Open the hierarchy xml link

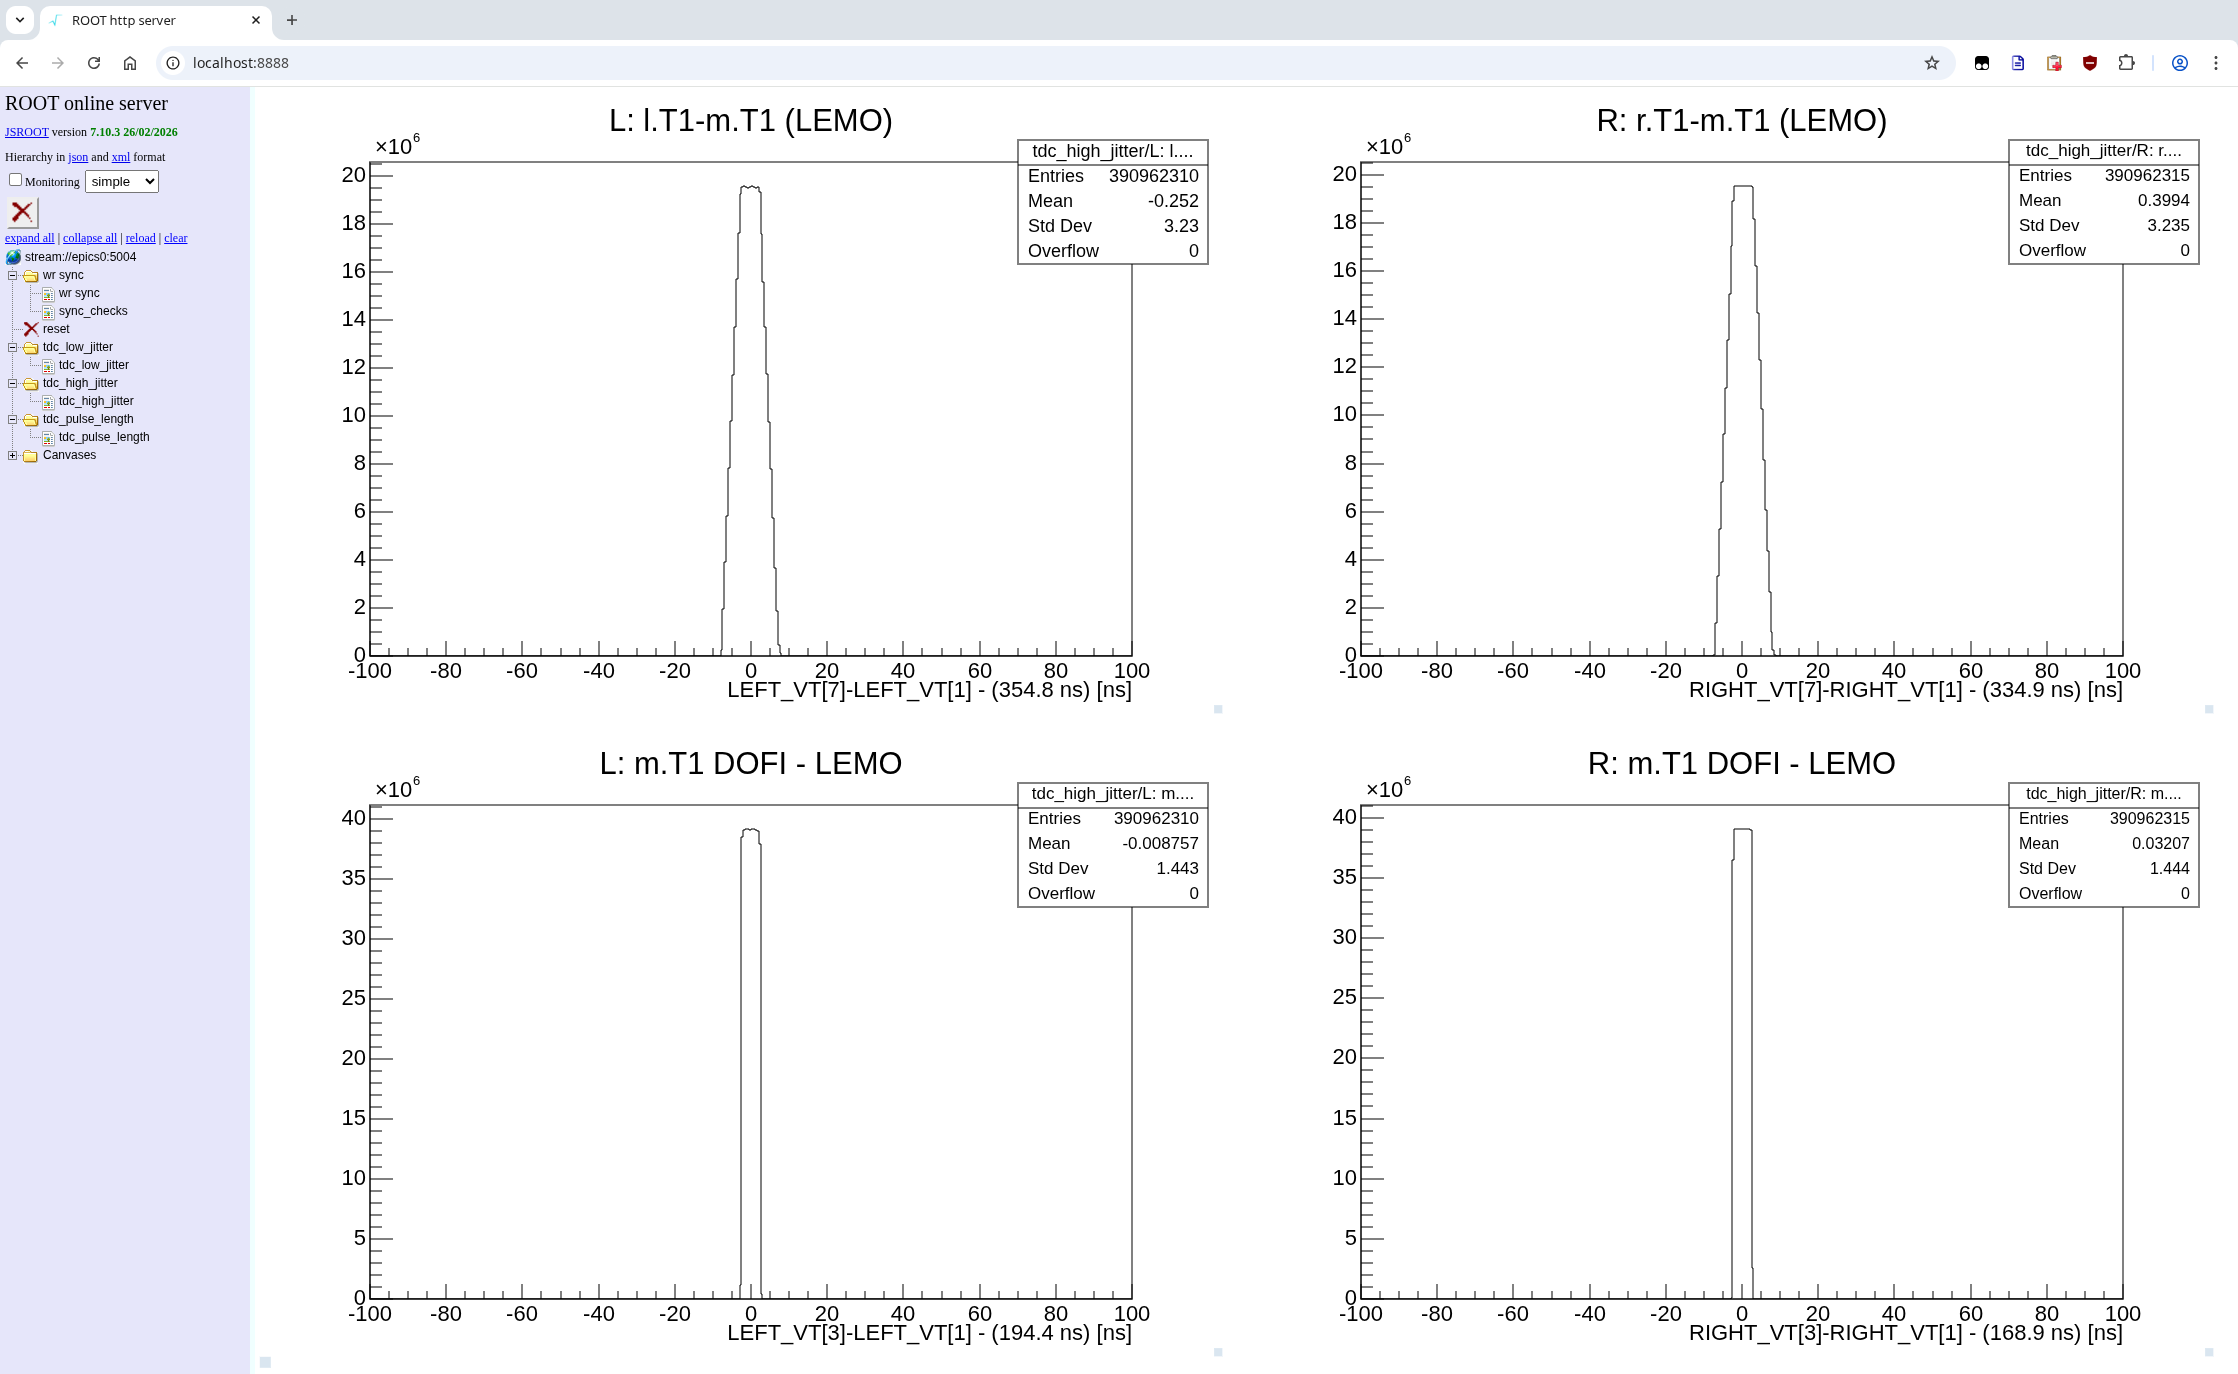[121, 157]
